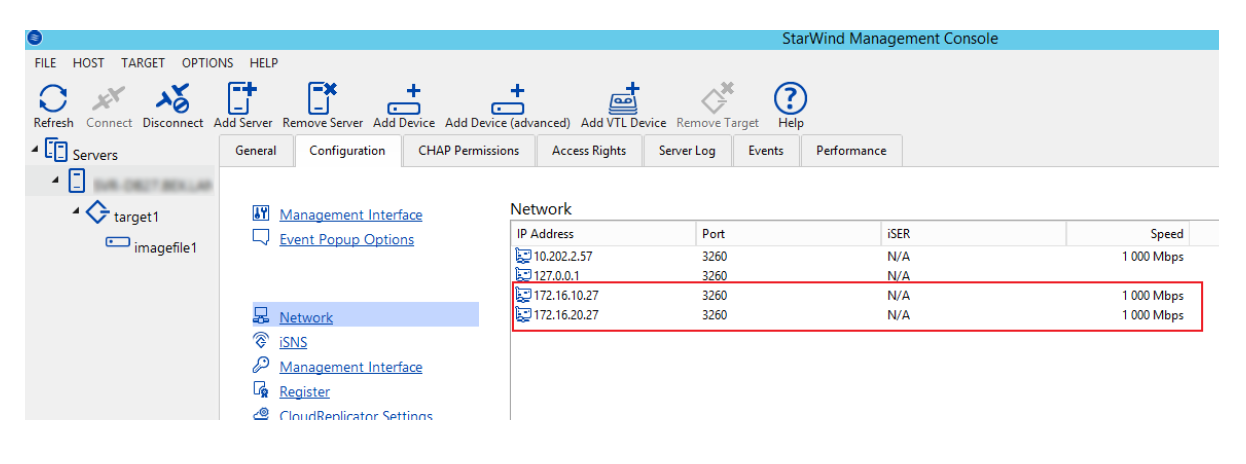1246x464 pixels.
Task: Open the TARGET menu
Action: point(143,62)
